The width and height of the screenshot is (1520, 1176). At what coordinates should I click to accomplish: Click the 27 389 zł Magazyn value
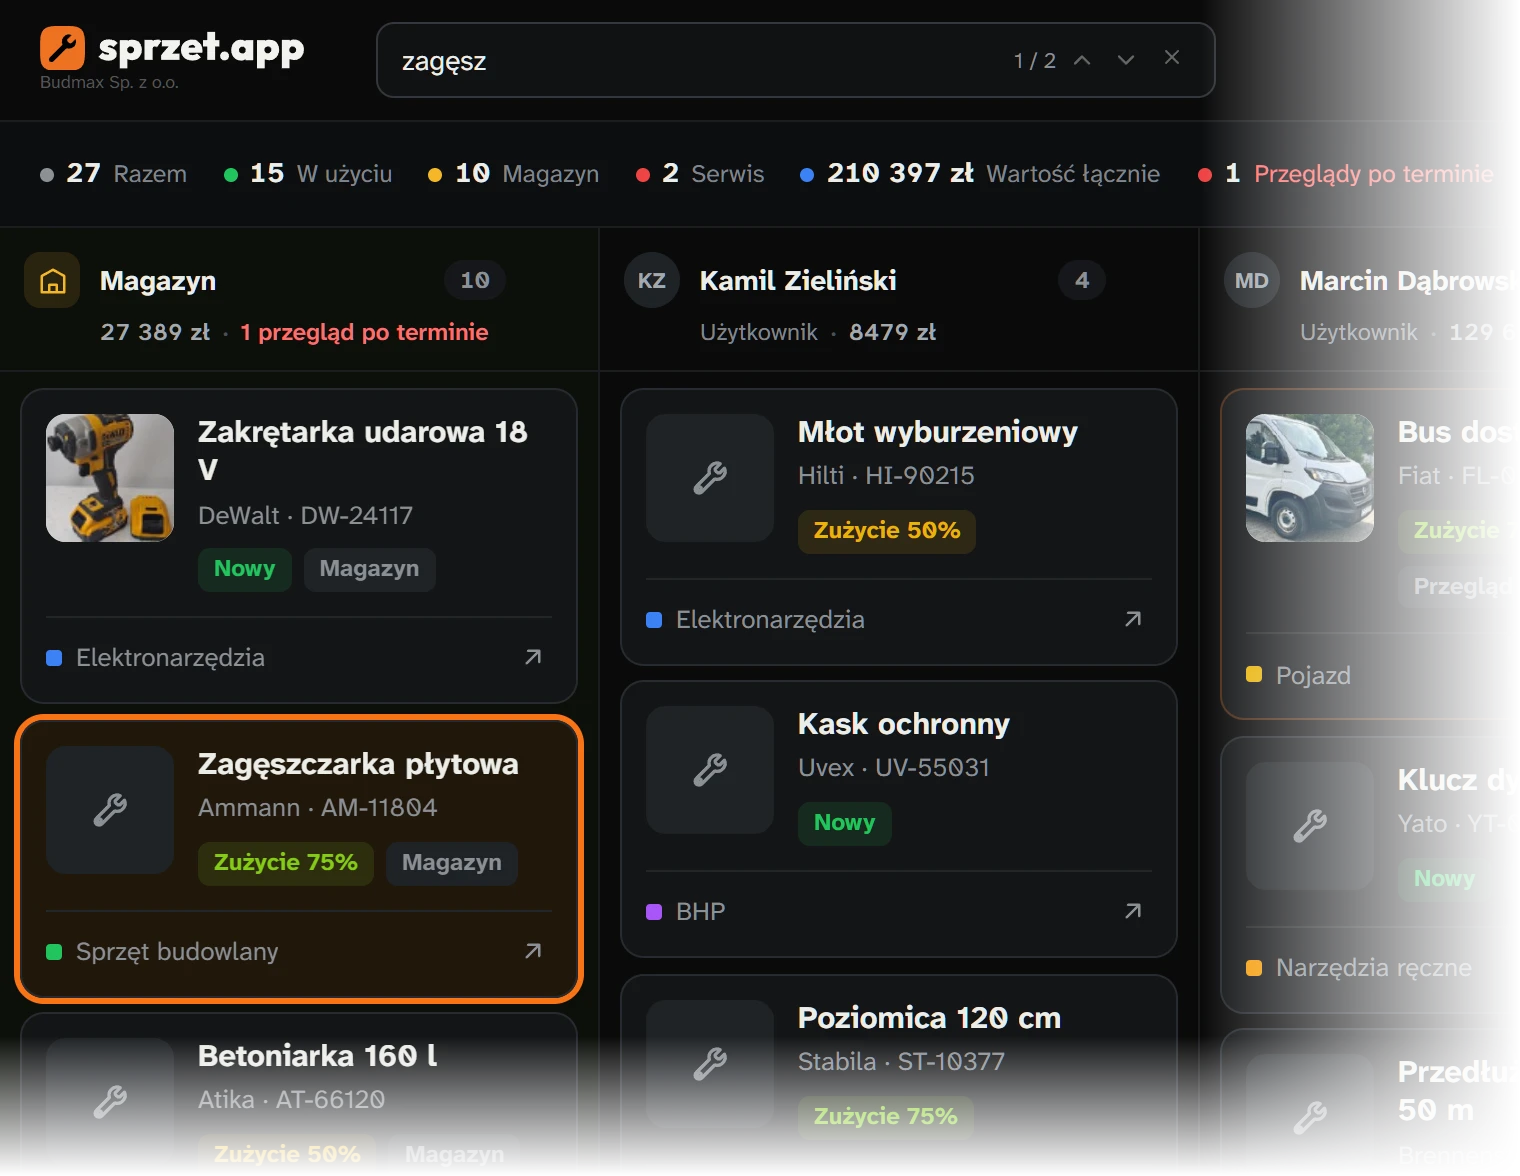155,332
